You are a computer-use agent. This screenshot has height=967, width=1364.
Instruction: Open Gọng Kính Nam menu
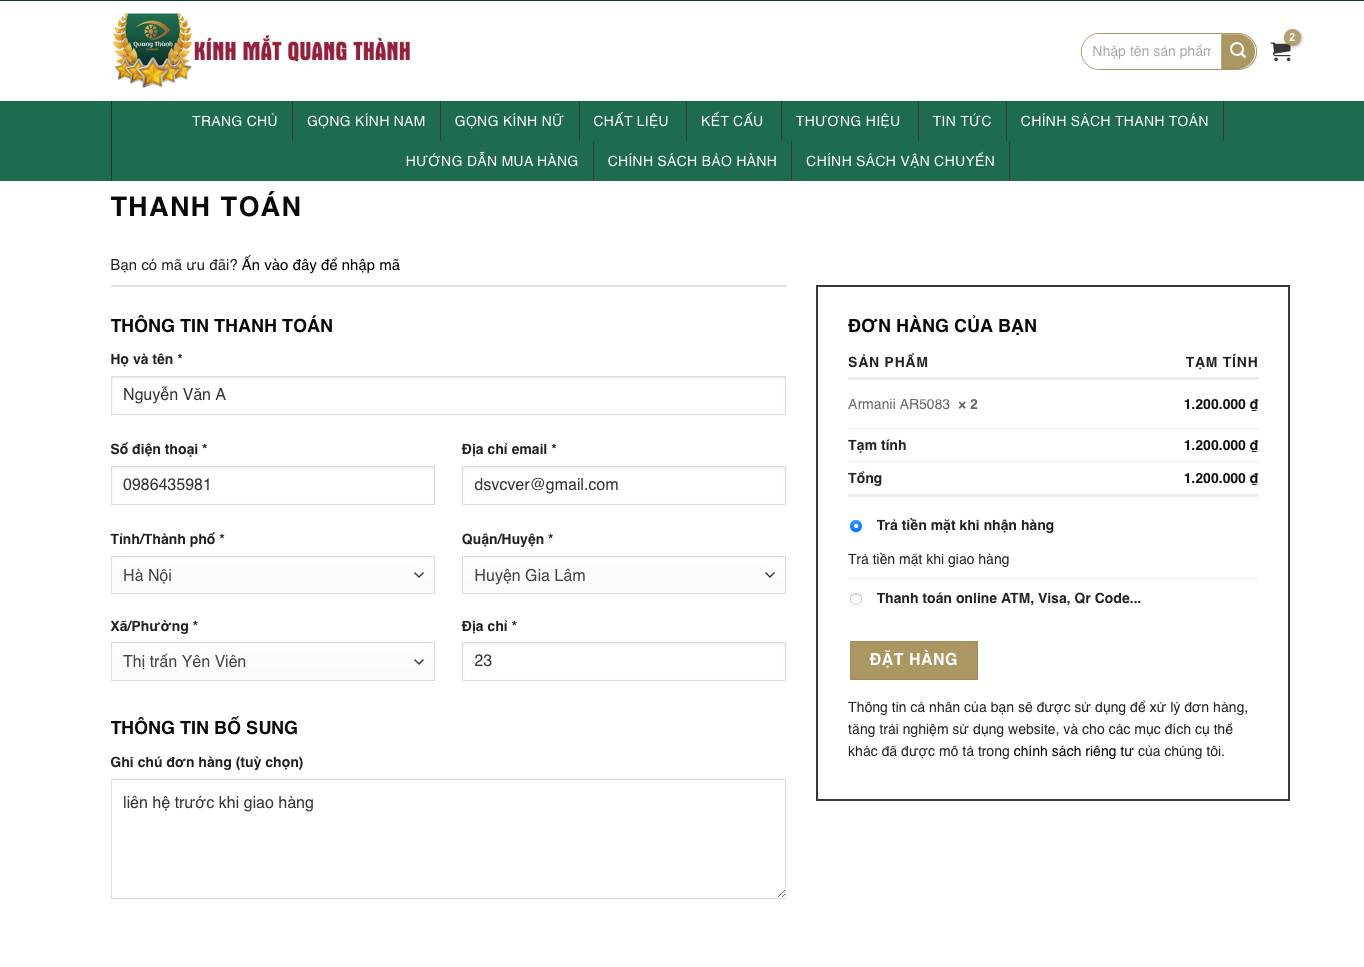coord(366,121)
